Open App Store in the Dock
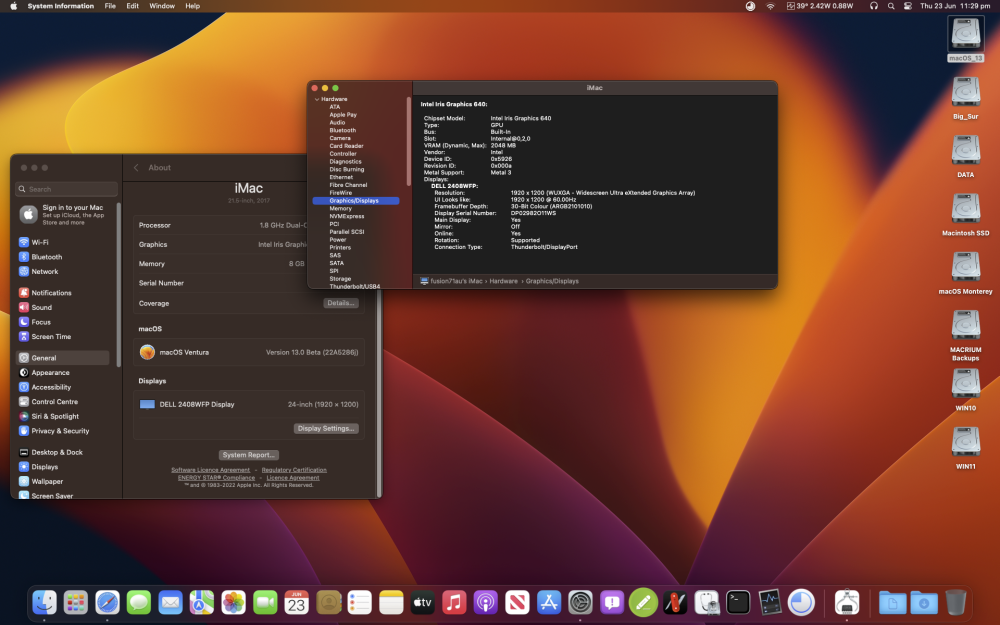The width and height of the screenshot is (1000, 625). click(548, 602)
